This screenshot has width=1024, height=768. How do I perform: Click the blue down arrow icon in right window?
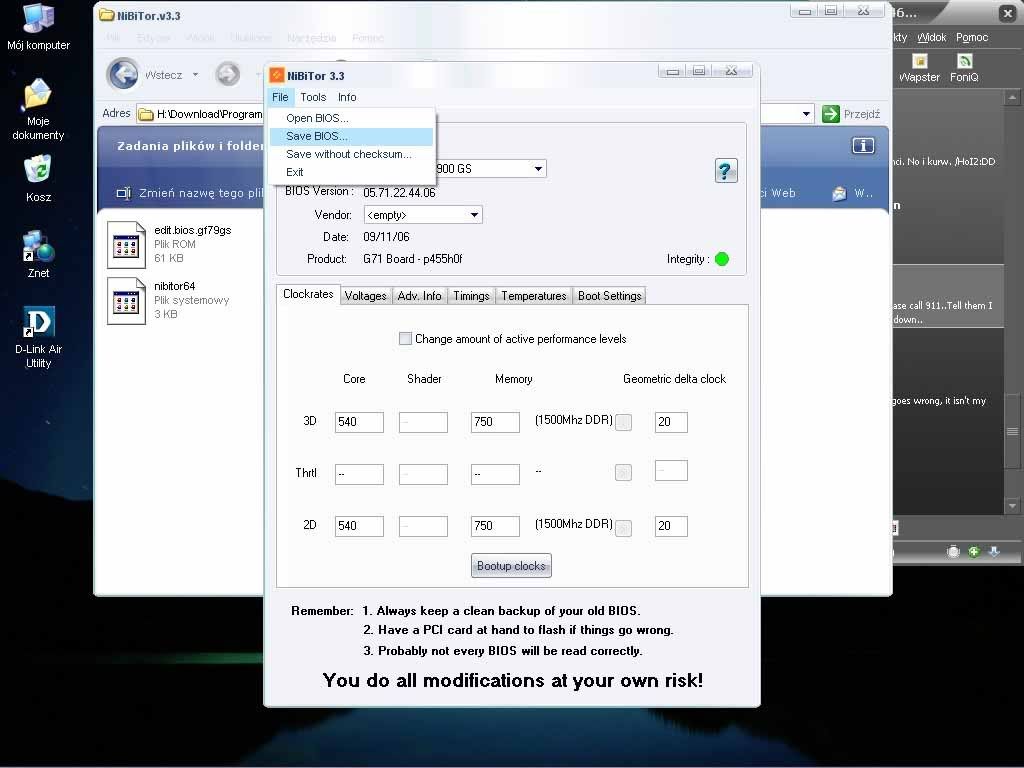(x=994, y=552)
